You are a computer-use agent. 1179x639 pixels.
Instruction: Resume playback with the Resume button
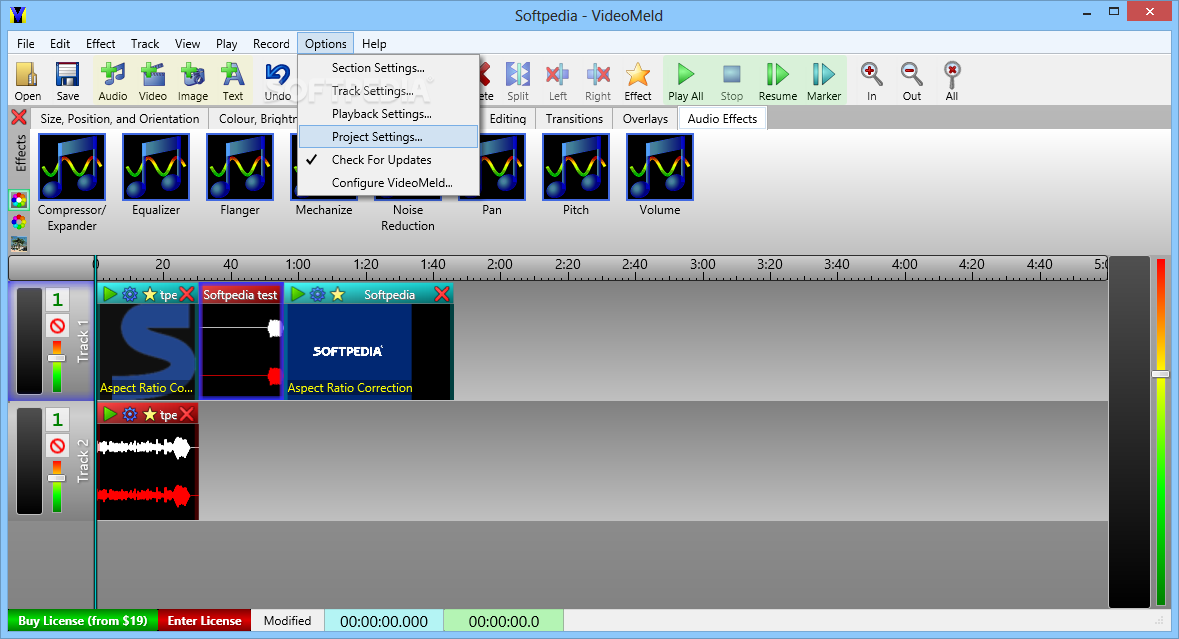[777, 81]
